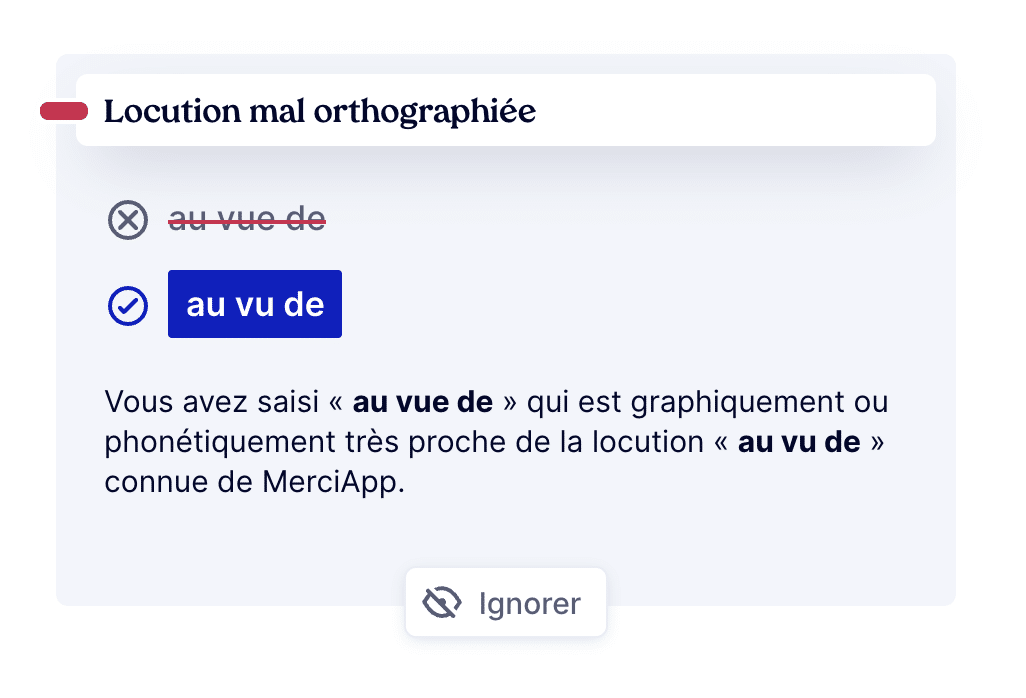Select the title « Locution mal orthographiée »
The width and height of the screenshot is (1026, 698).
pos(319,111)
